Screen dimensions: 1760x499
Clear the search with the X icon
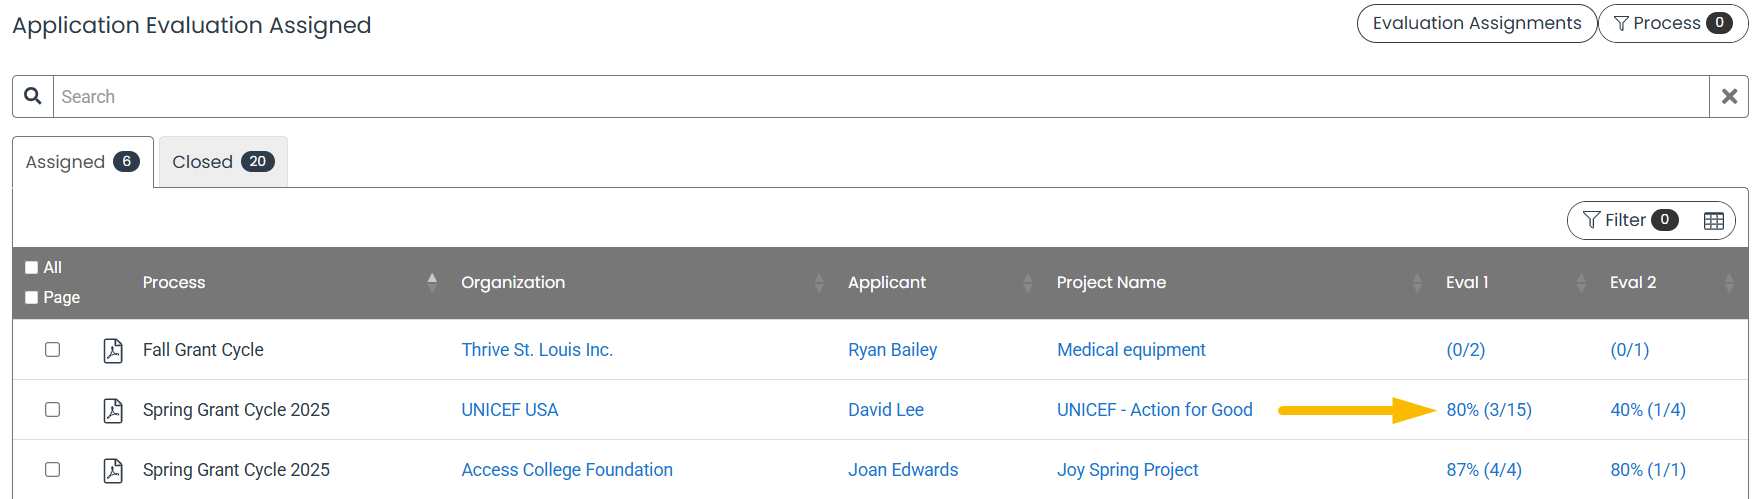pos(1729,96)
